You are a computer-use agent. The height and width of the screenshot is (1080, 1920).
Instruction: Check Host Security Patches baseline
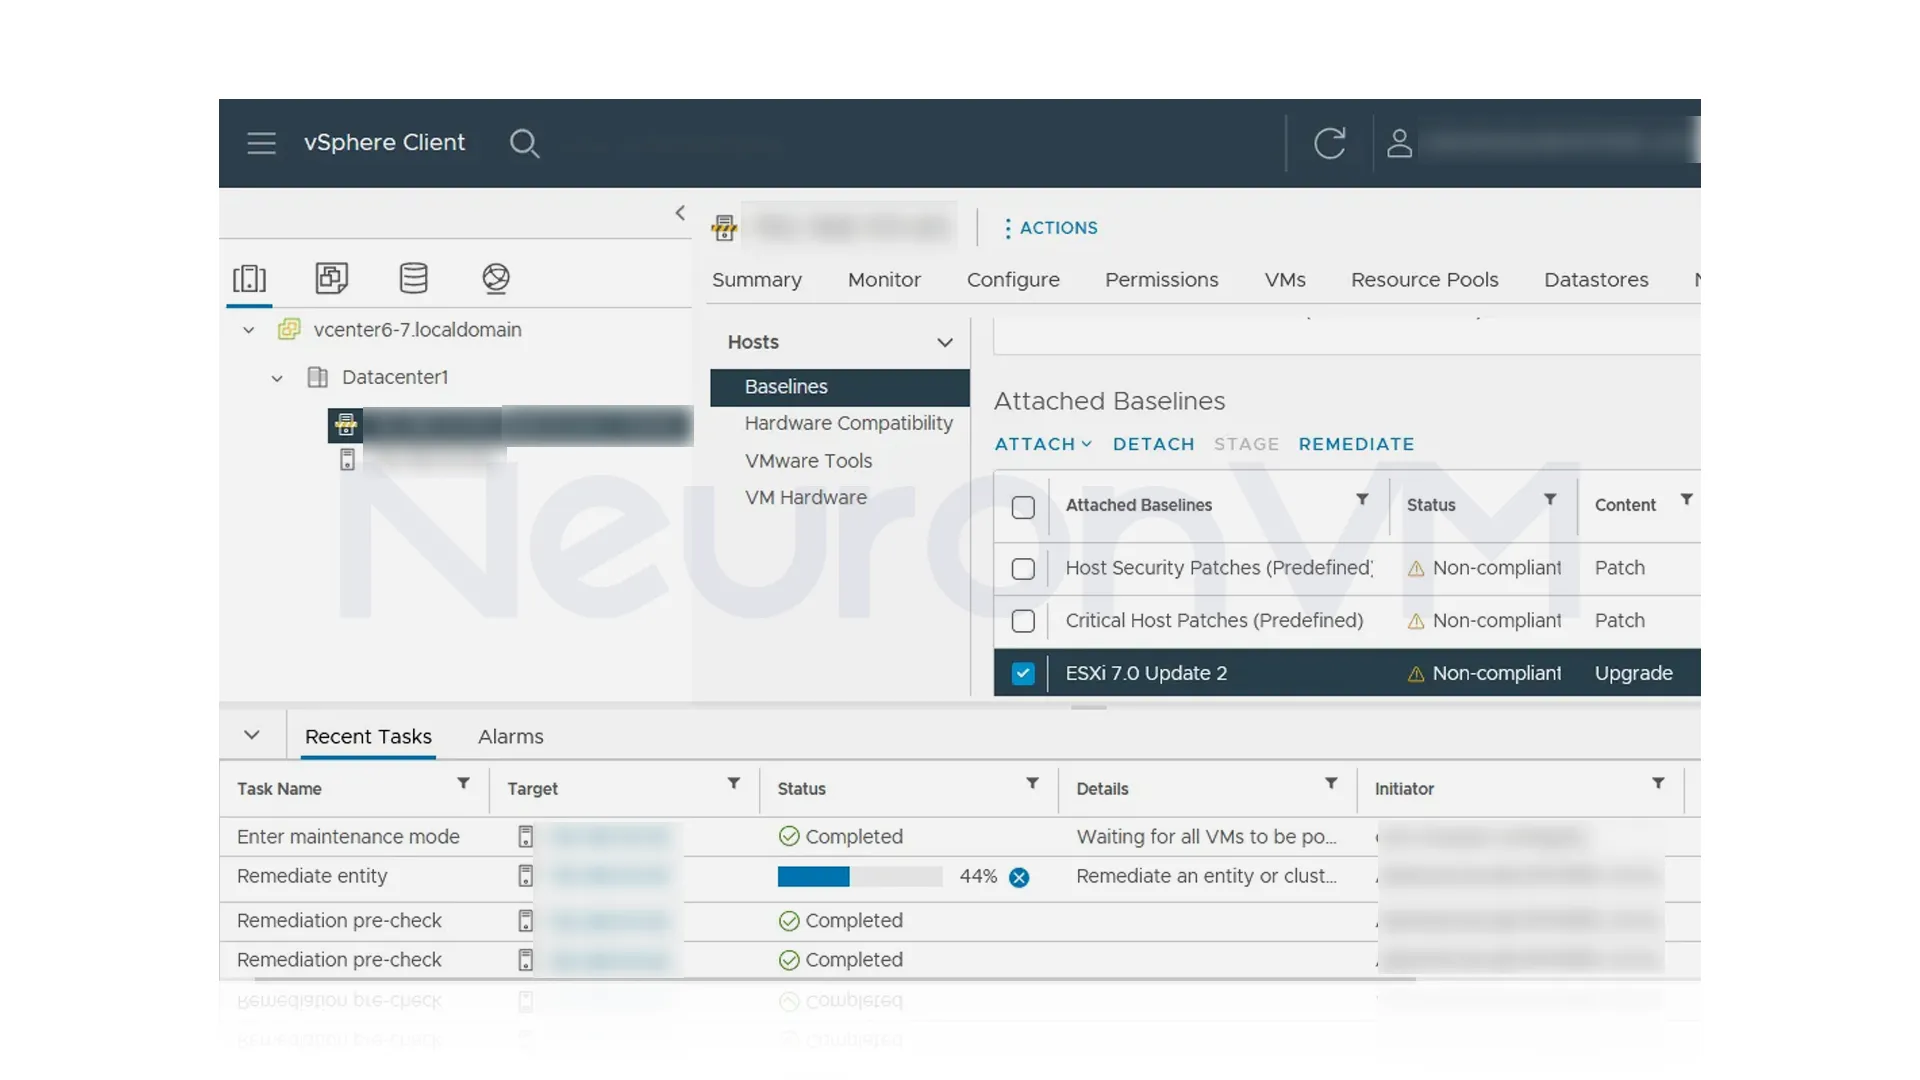(x=1023, y=569)
